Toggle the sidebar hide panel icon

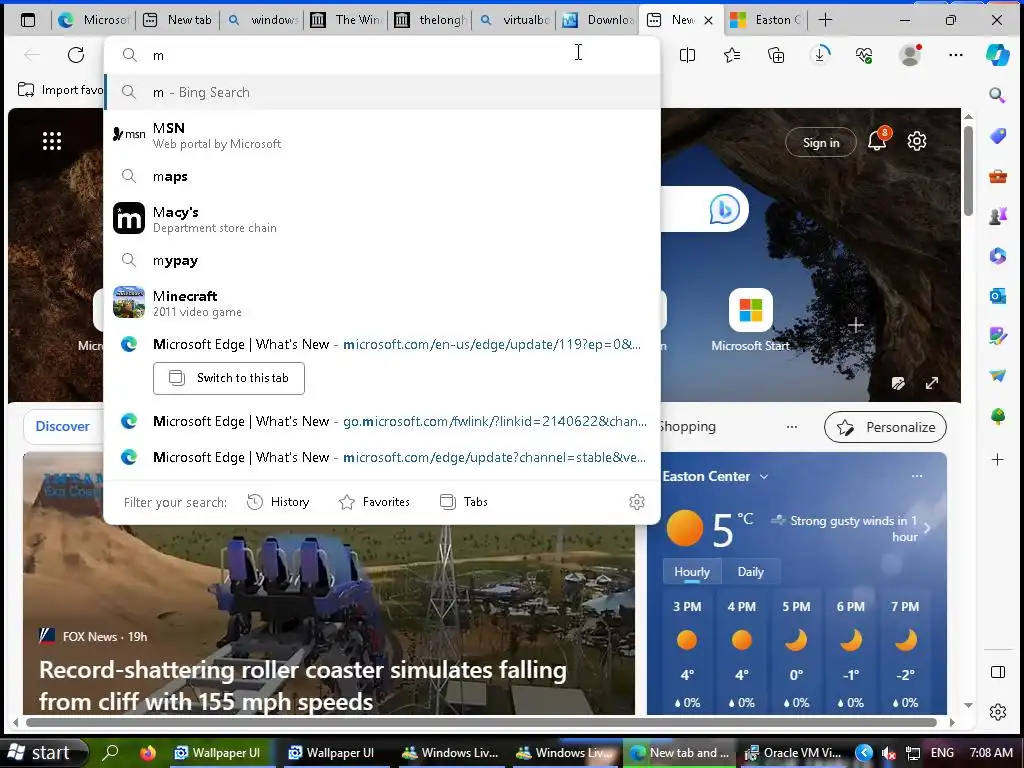997,672
